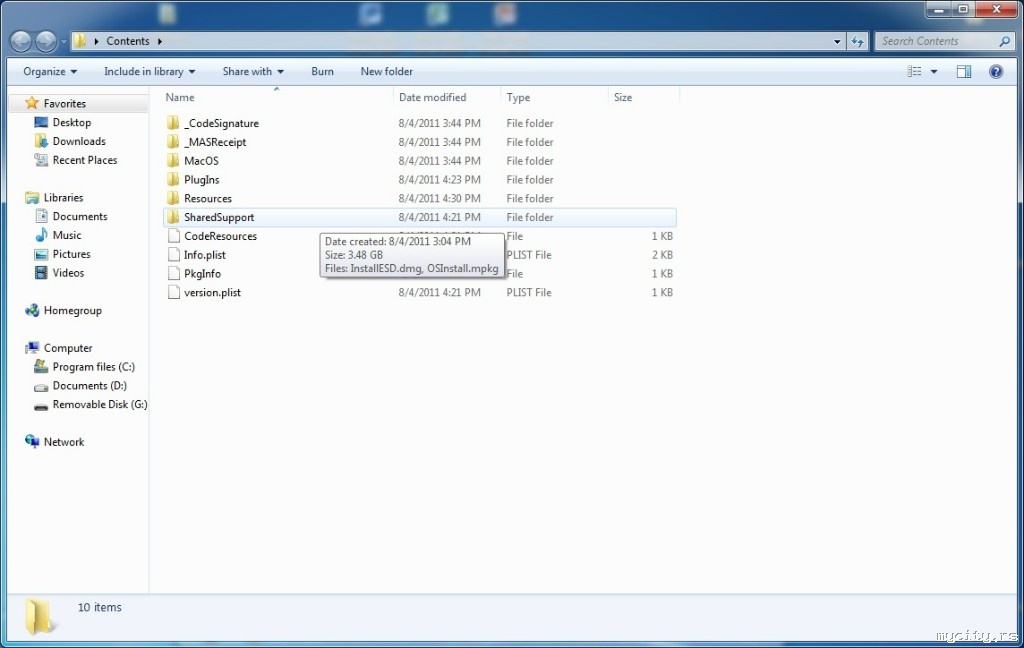Image resolution: width=1024 pixels, height=648 pixels.
Task: Open Program files (C:) drive
Action: (93, 367)
